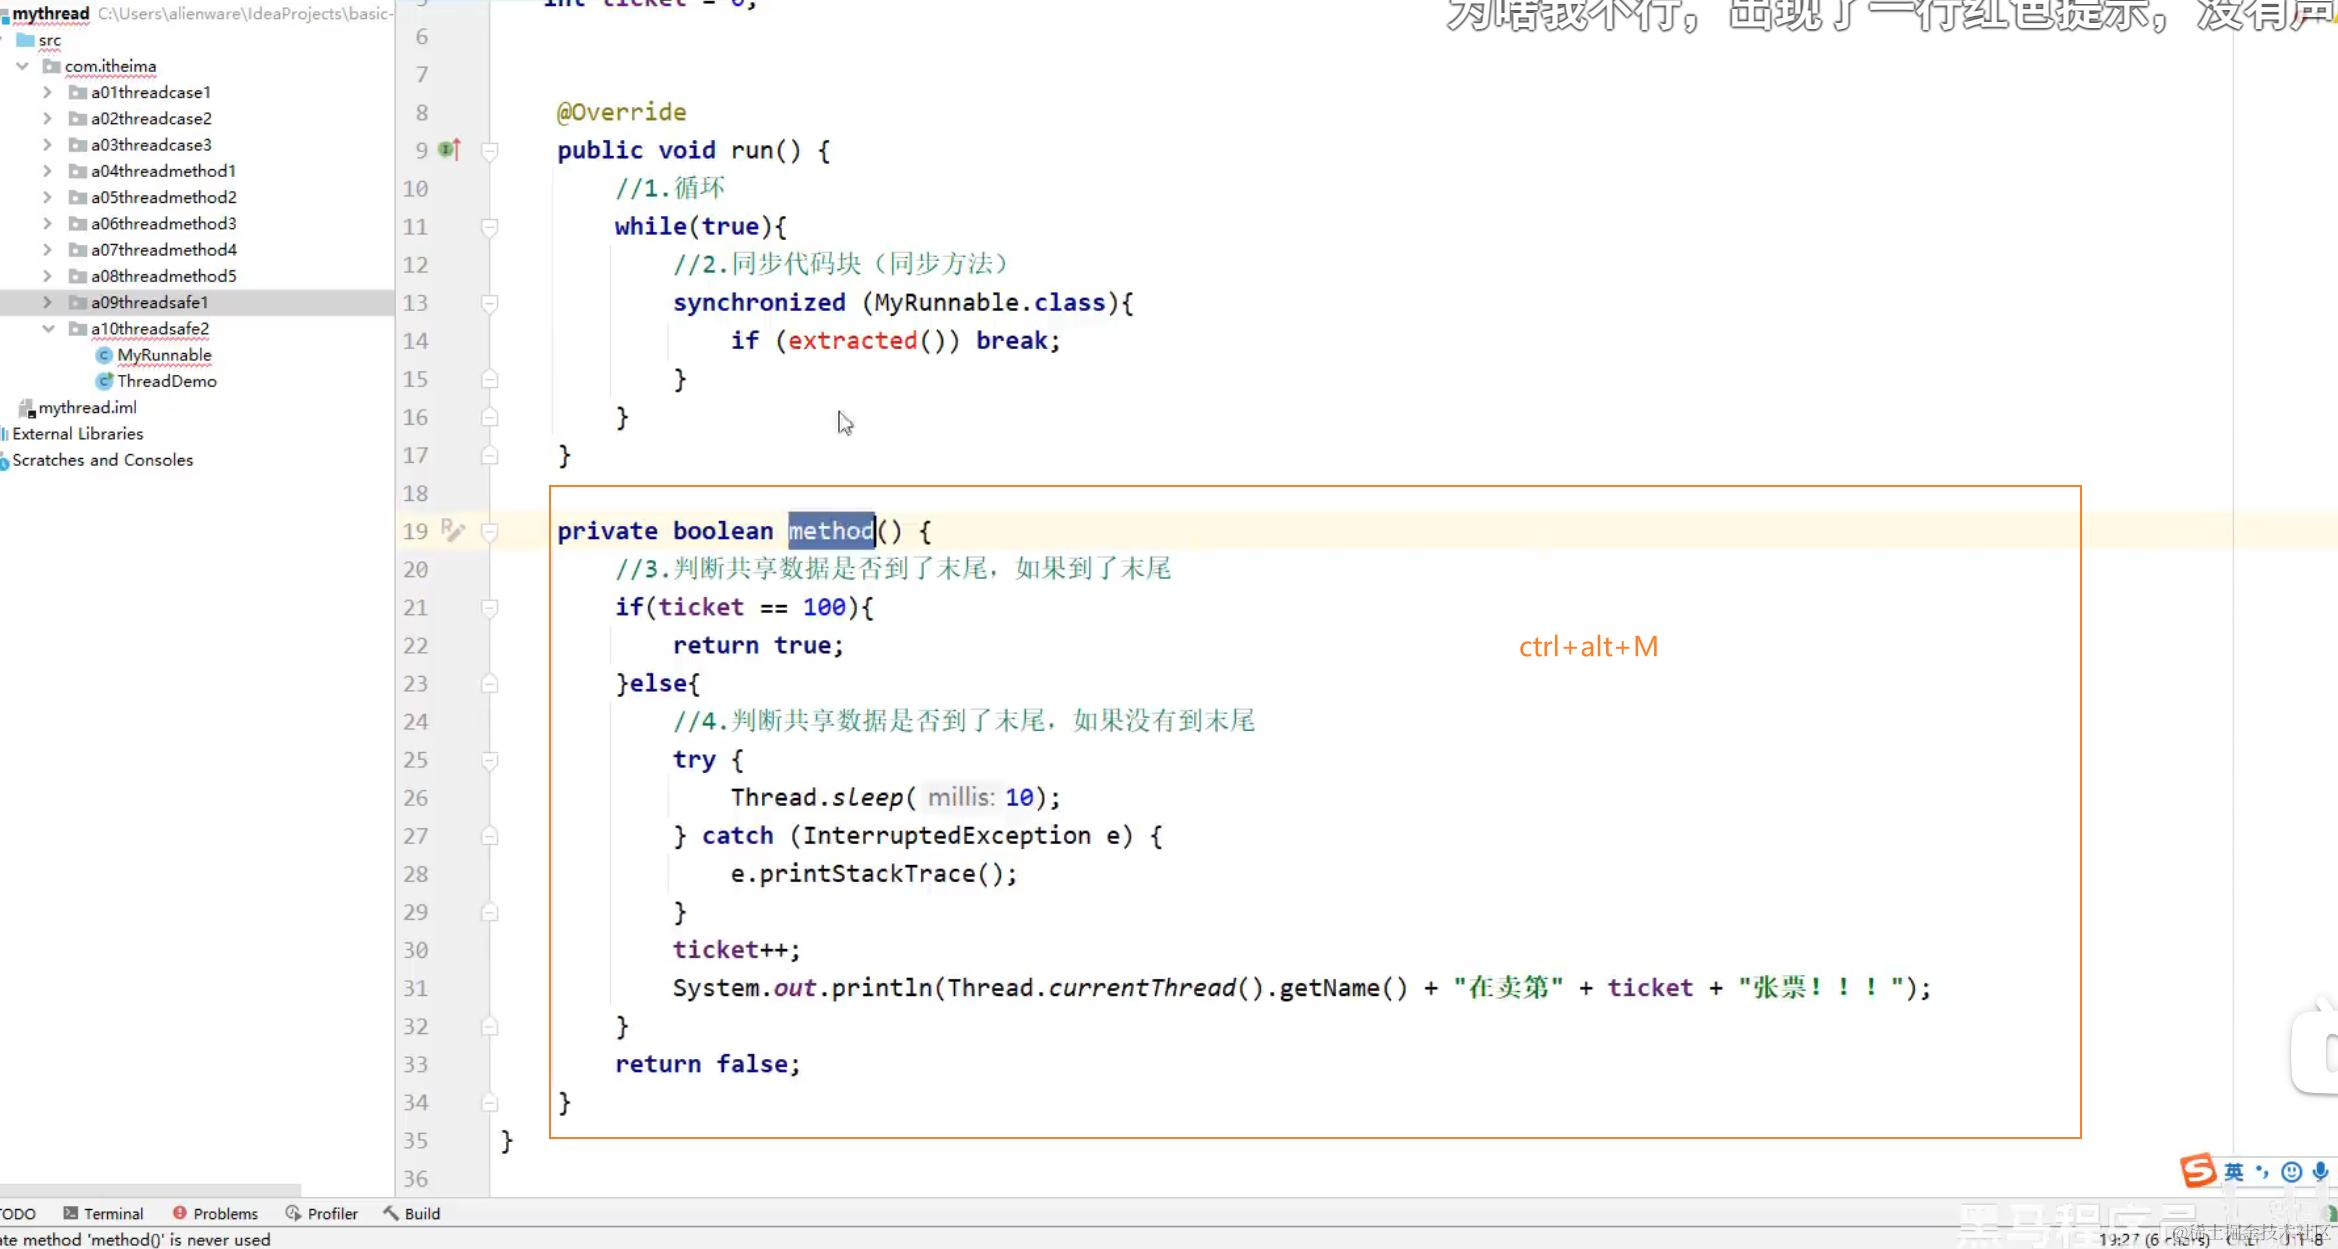Screen dimensions: 2338x1249
Task: Open the Terminal tool window tab
Action: tap(104, 1213)
